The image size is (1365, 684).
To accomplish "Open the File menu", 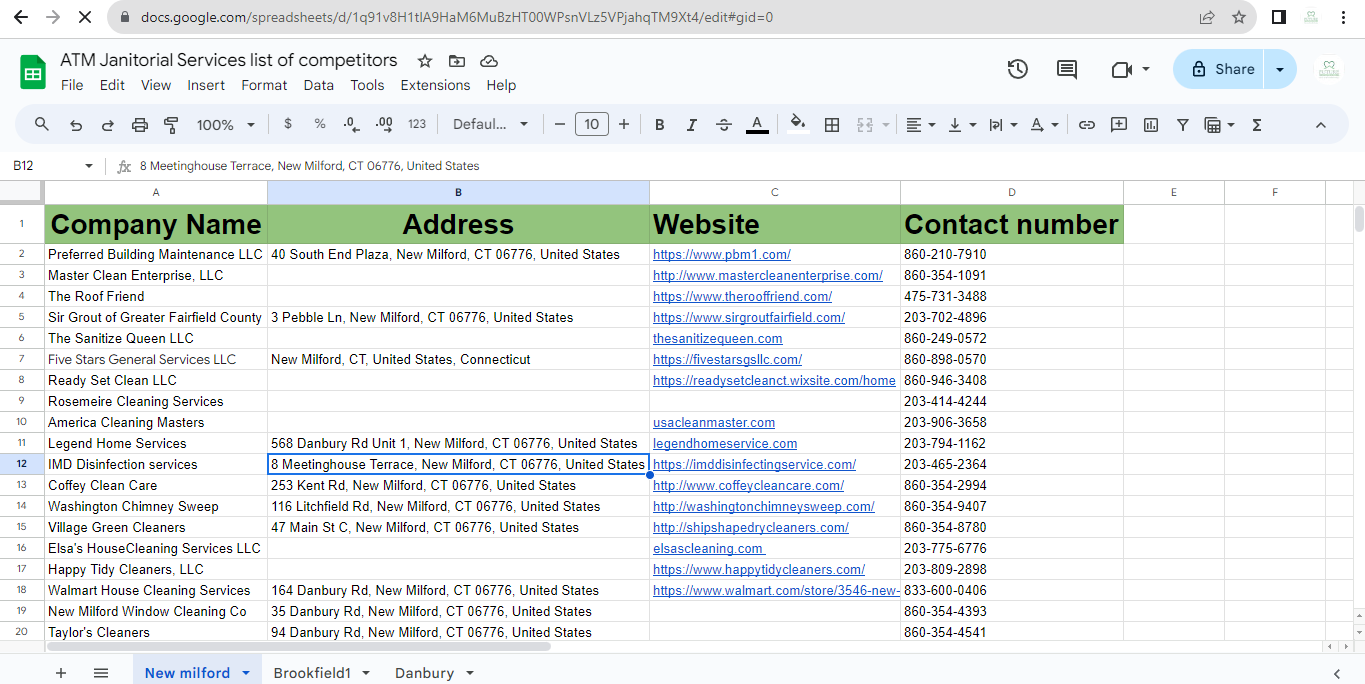I will pos(72,85).
